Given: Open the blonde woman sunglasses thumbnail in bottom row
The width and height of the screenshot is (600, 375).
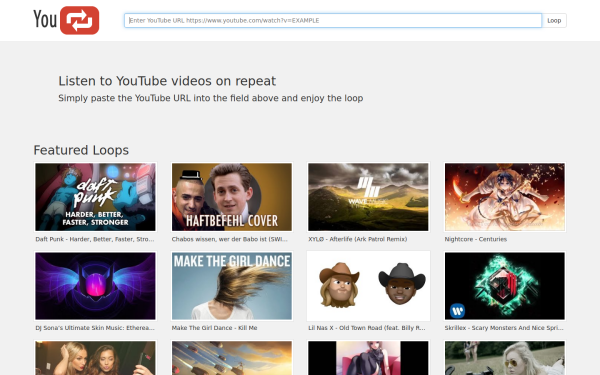Looking at the screenshot, I should tap(505, 357).
